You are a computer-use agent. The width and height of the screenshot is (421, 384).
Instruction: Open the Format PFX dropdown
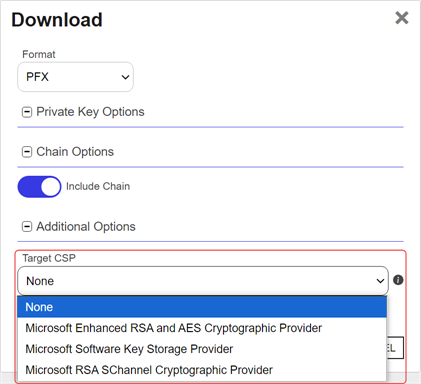point(75,77)
